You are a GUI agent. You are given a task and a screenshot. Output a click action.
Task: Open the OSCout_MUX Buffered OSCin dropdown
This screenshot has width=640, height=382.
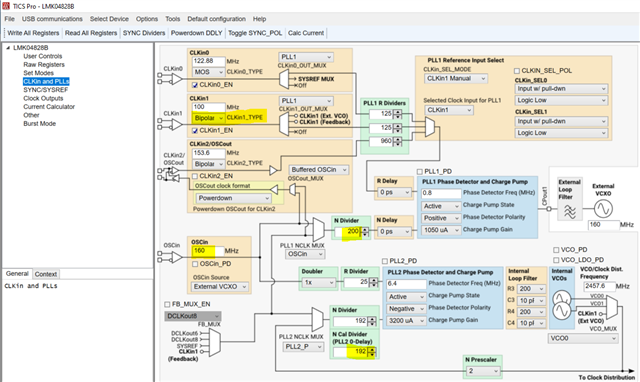click(x=319, y=169)
